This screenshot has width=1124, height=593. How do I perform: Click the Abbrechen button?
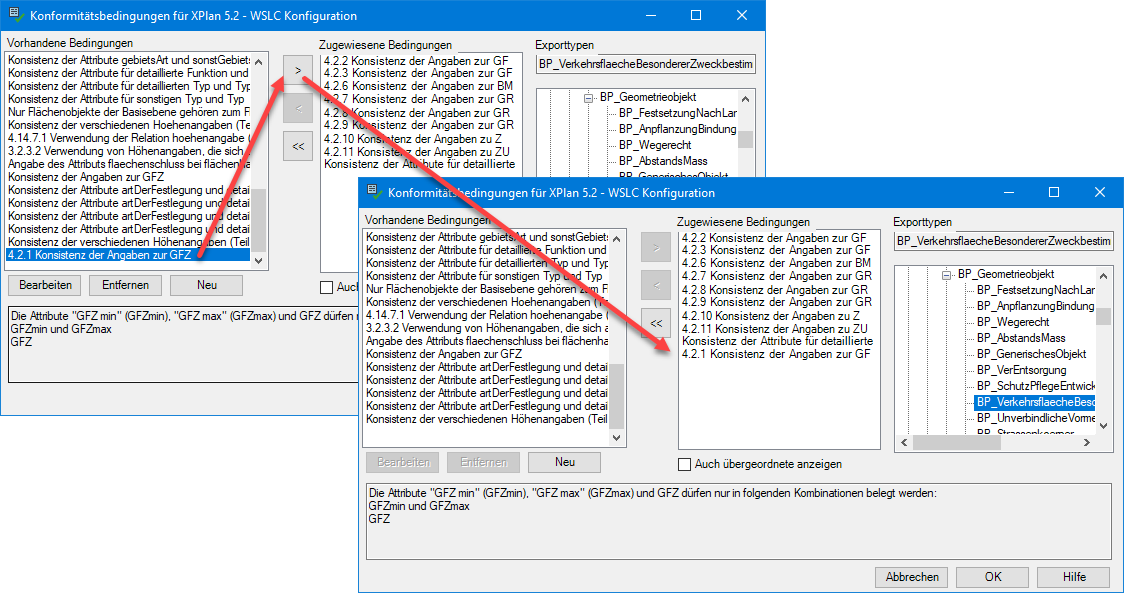[911, 577]
